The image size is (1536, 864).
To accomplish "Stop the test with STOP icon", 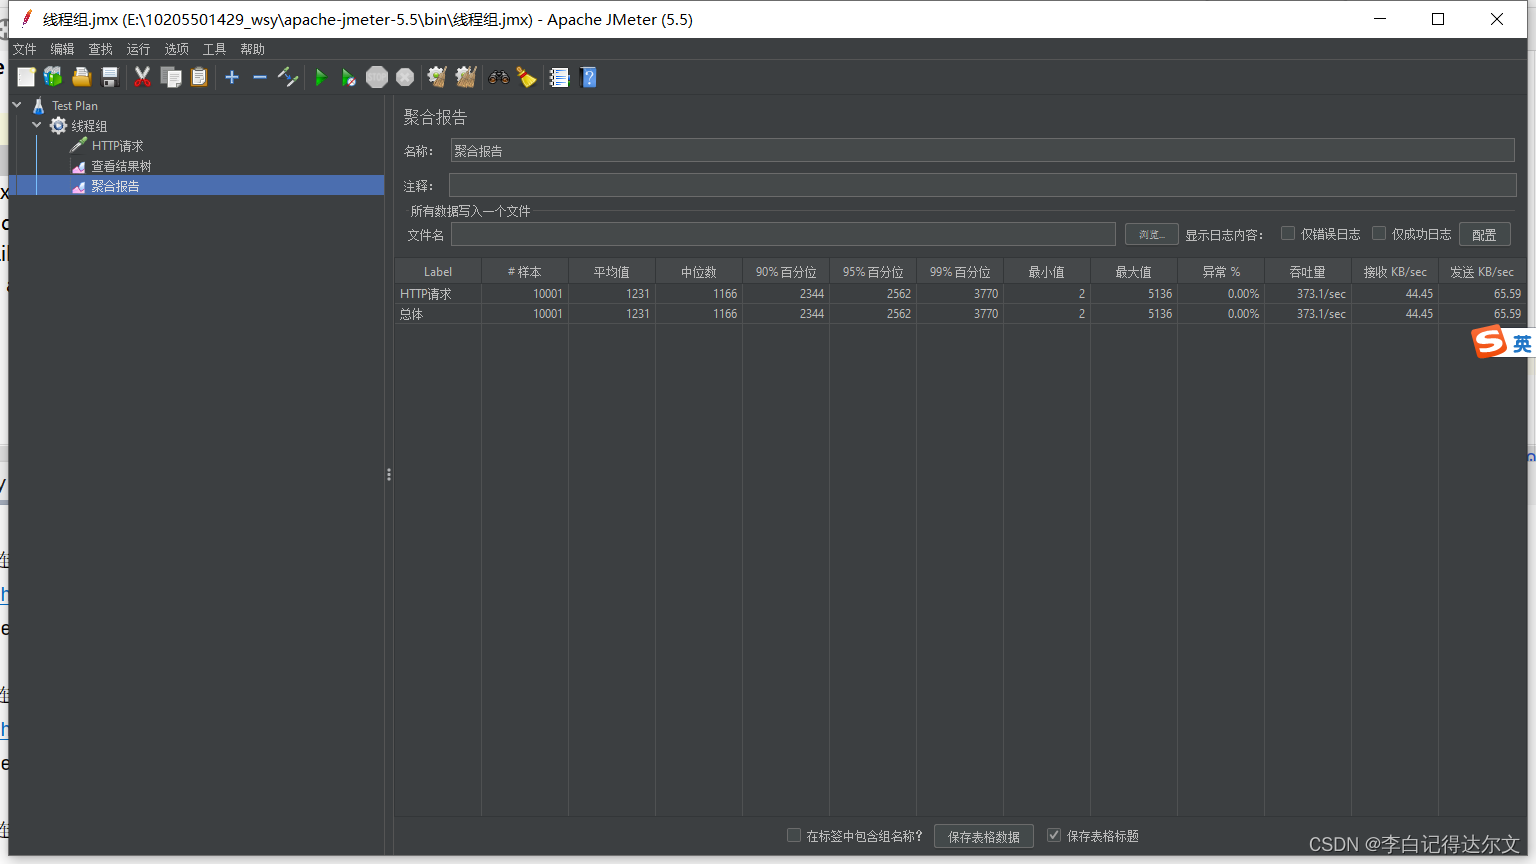I will click(377, 77).
